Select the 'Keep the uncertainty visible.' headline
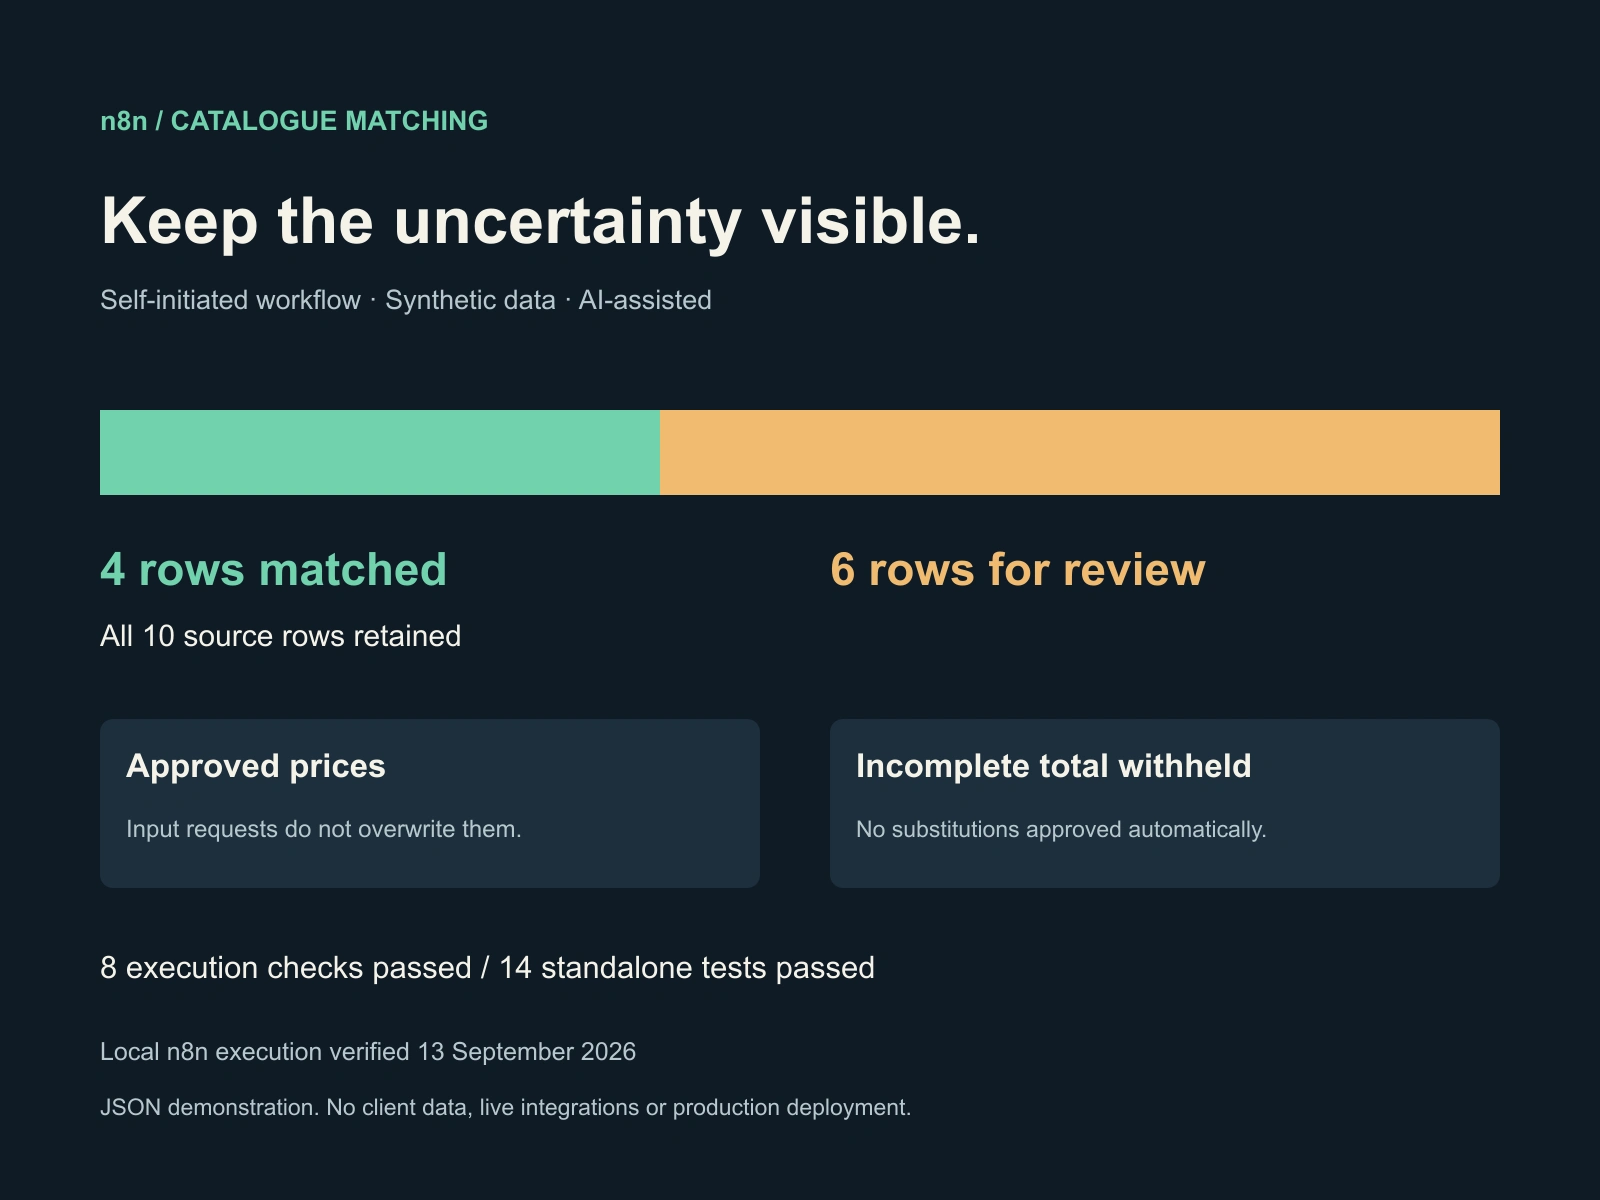 pos(541,221)
